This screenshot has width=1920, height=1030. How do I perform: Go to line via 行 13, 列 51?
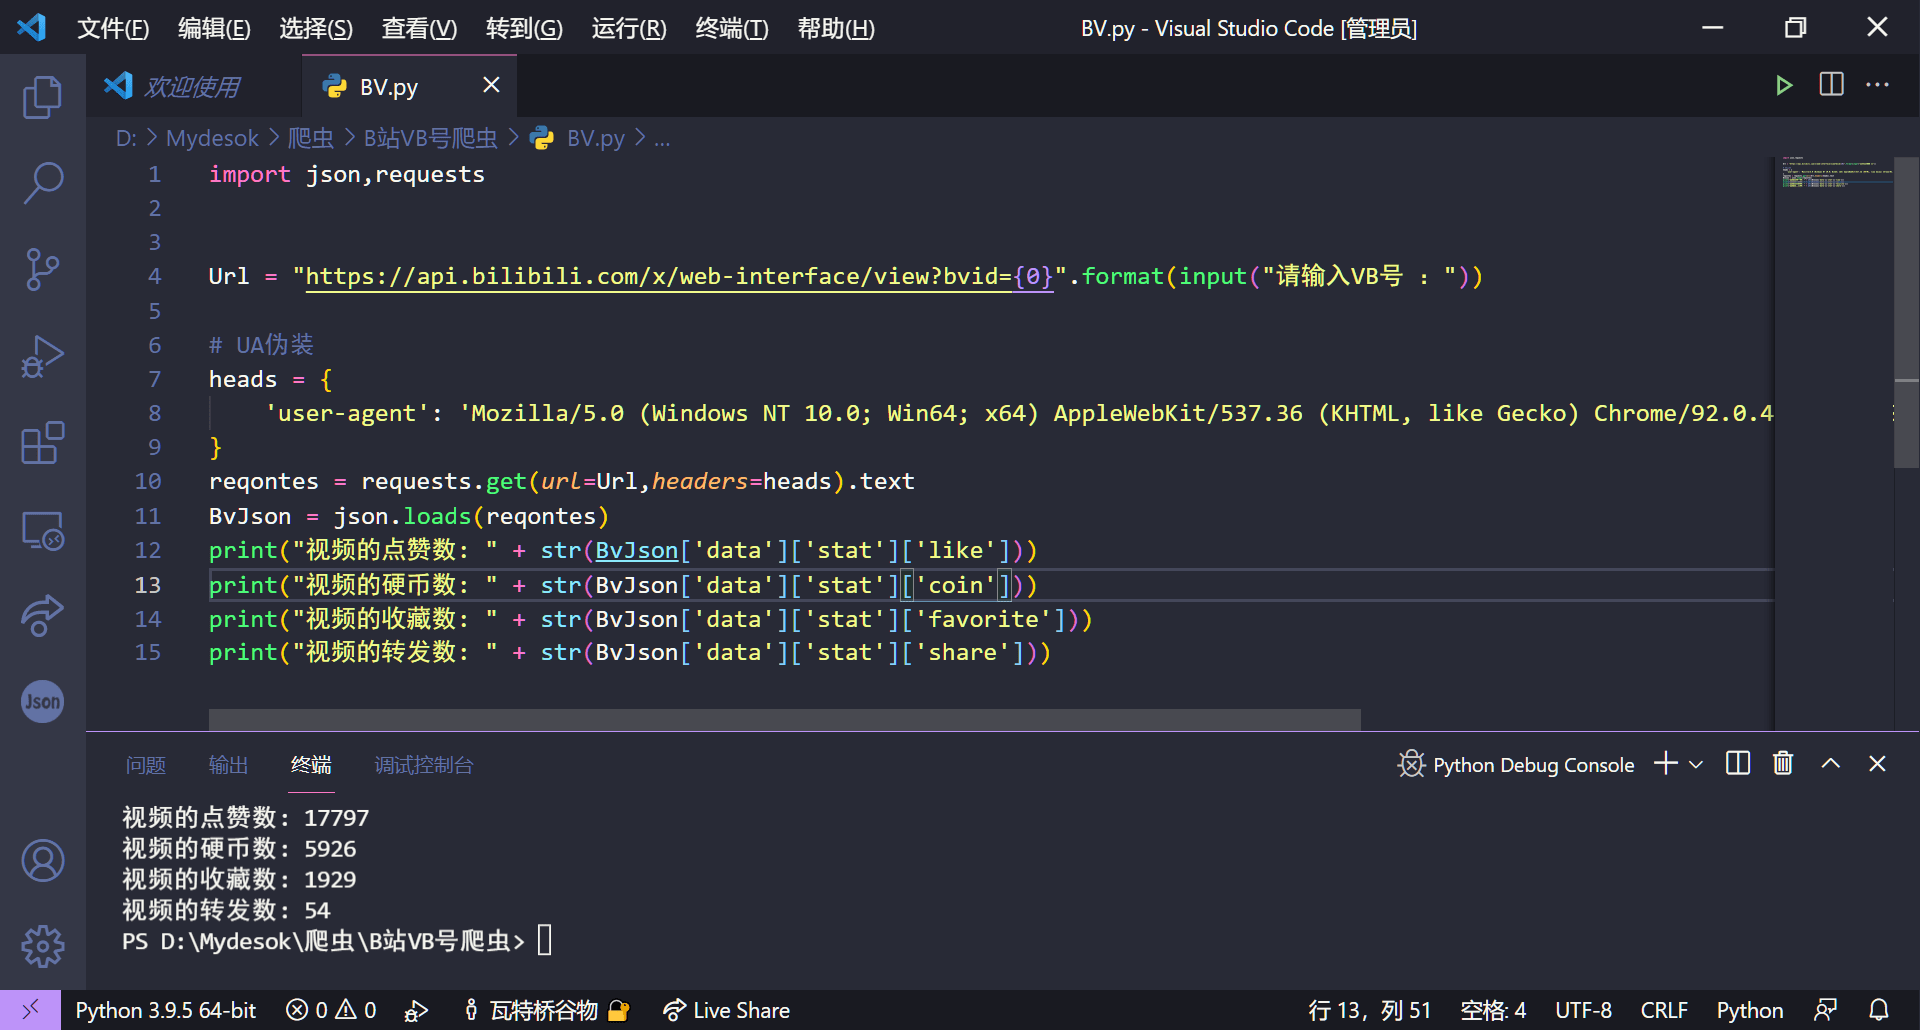pos(1369,1011)
